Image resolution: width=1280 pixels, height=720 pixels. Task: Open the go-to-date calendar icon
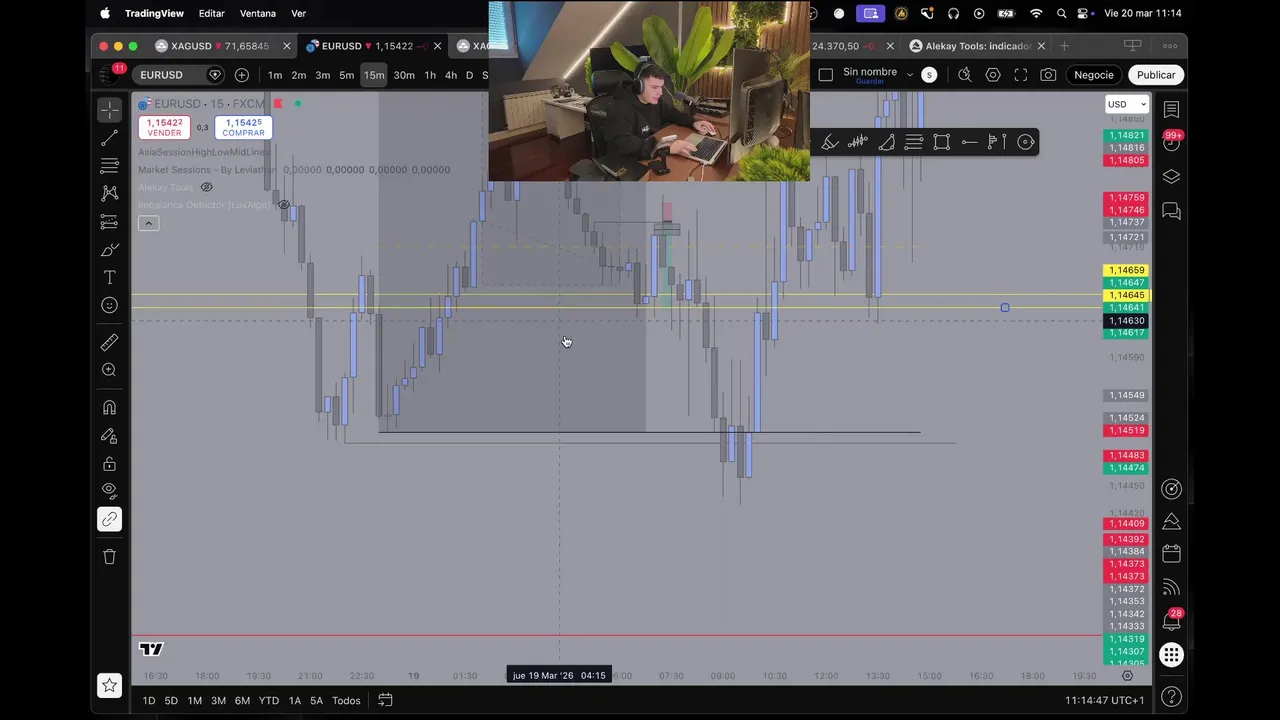coord(385,700)
